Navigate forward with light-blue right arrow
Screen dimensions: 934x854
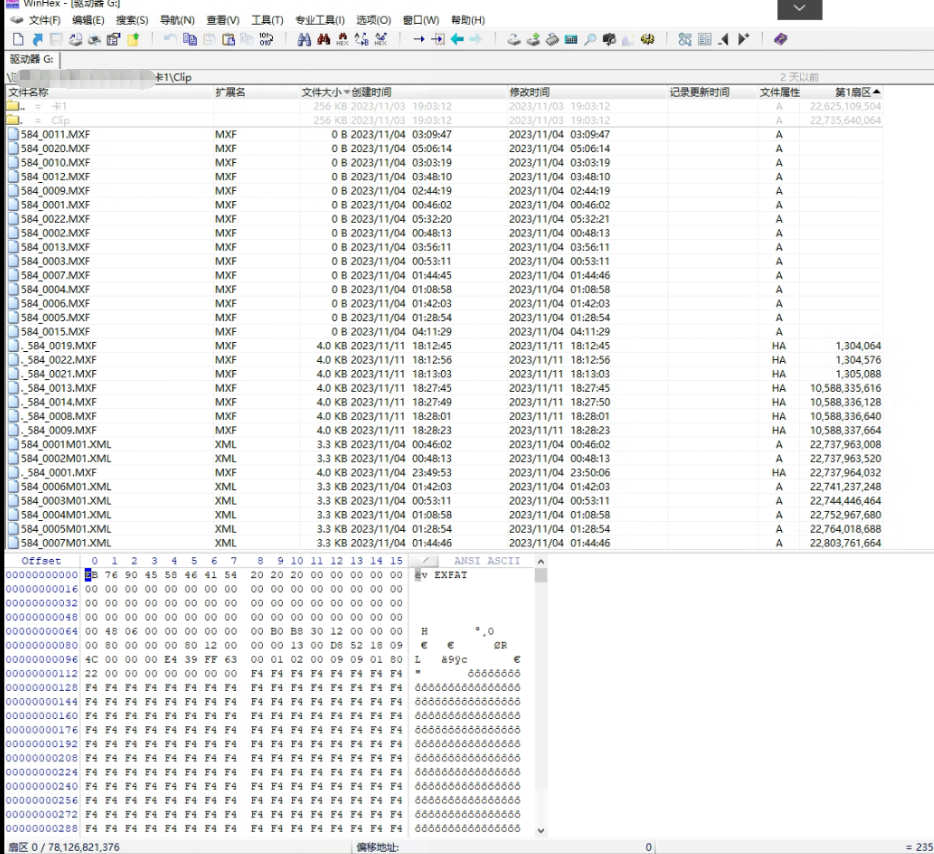click(x=475, y=39)
